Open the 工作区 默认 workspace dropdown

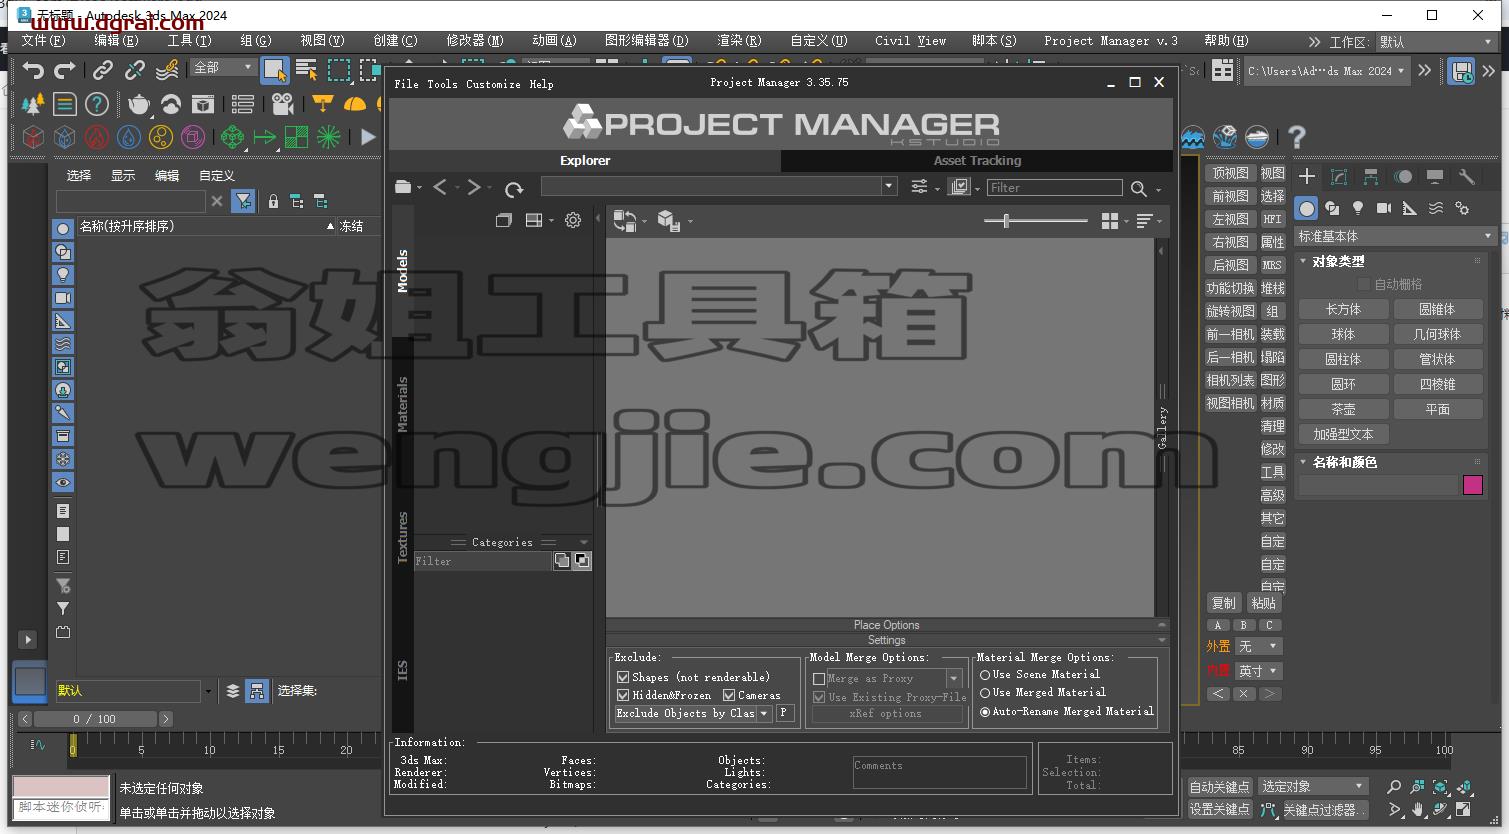[1434, 42]
